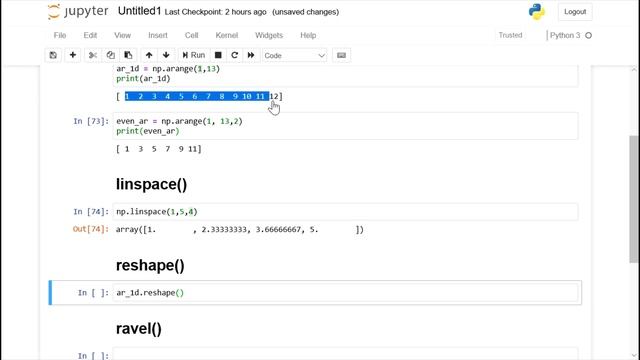
Task: Open the cell type Code dropdown
Action: [x=294, y=56]
